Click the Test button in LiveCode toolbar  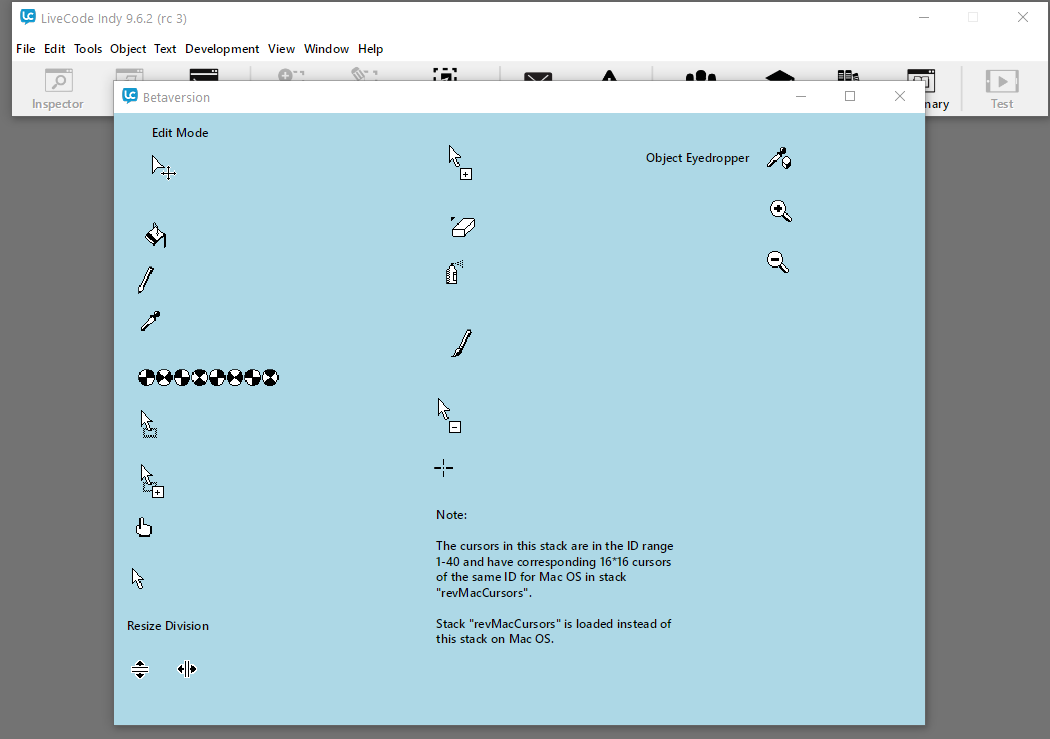pos(1002,89)
